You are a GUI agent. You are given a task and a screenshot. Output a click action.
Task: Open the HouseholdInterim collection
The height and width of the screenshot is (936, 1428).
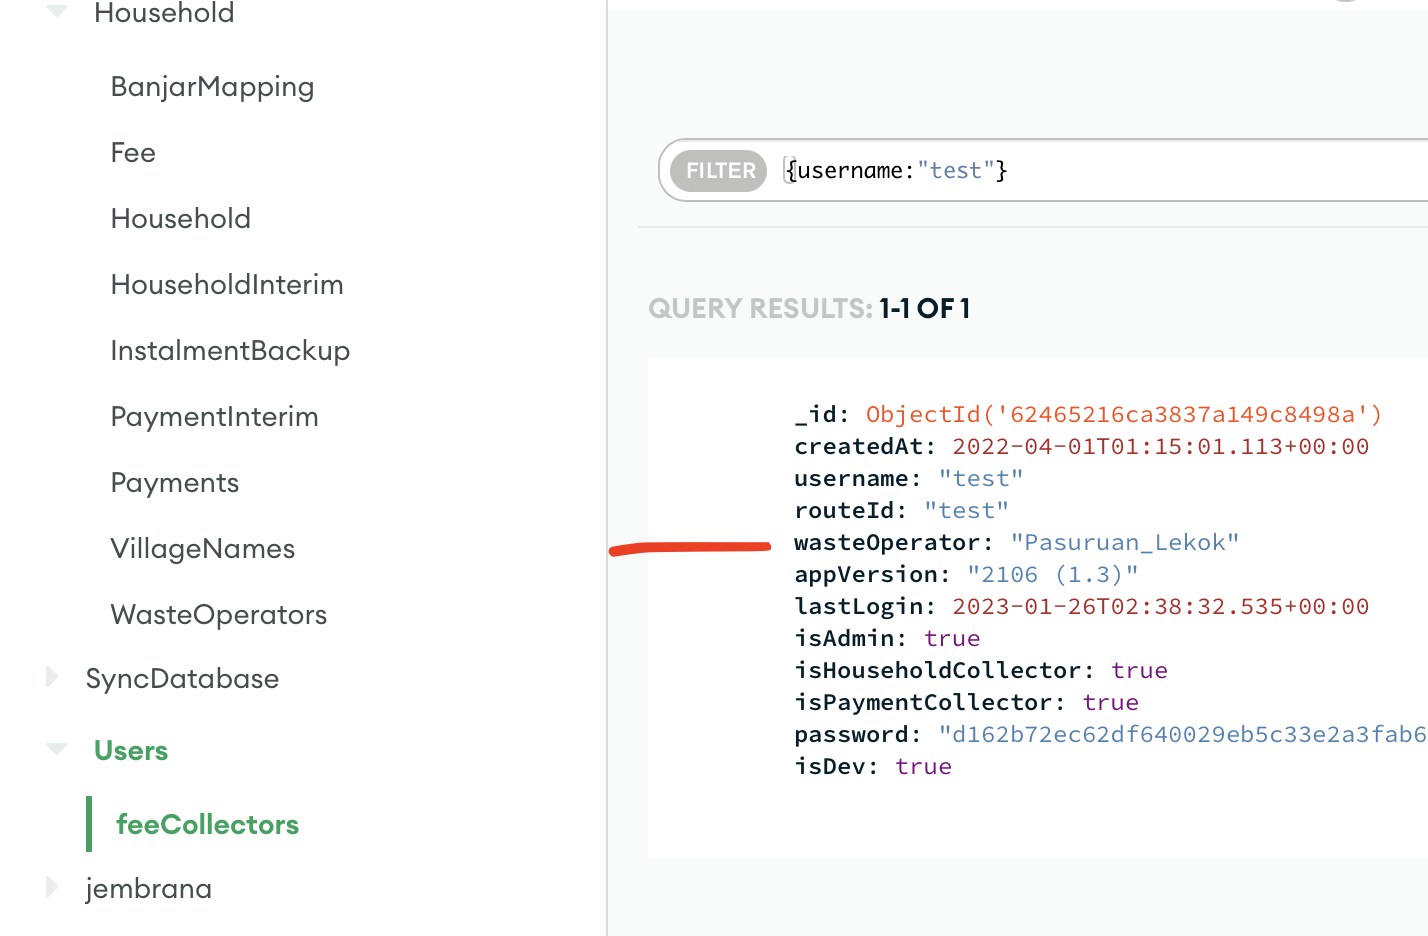[227, 285]
